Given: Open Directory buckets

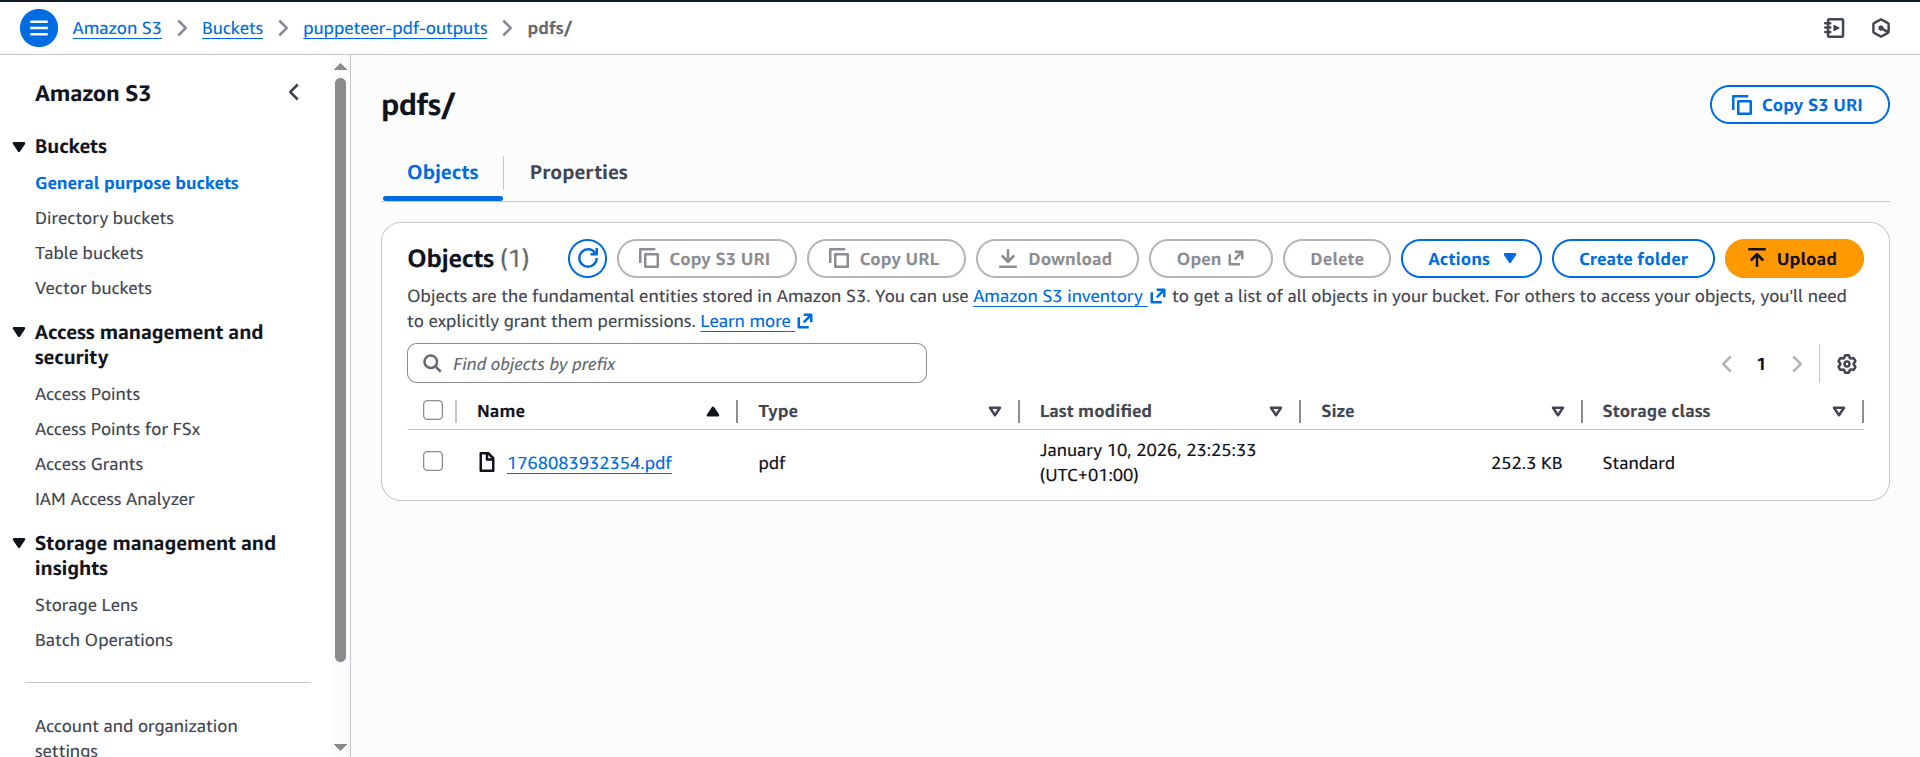Looking at the screenshot, I should 104,218.
